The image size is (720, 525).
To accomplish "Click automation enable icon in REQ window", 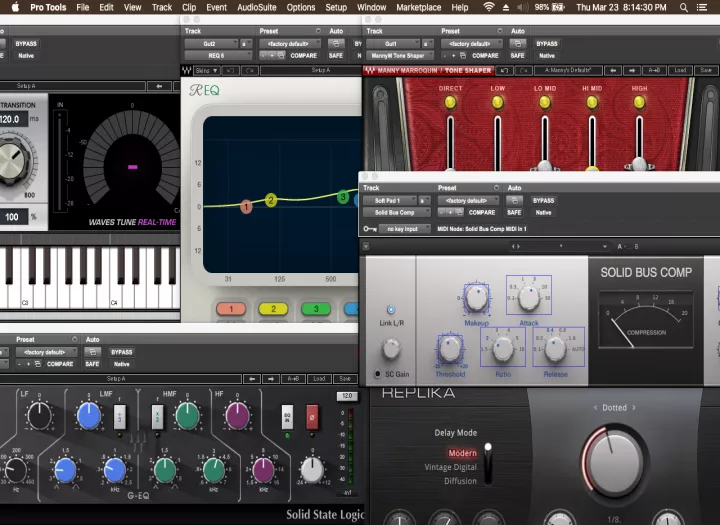I will [x=336, y=44].
